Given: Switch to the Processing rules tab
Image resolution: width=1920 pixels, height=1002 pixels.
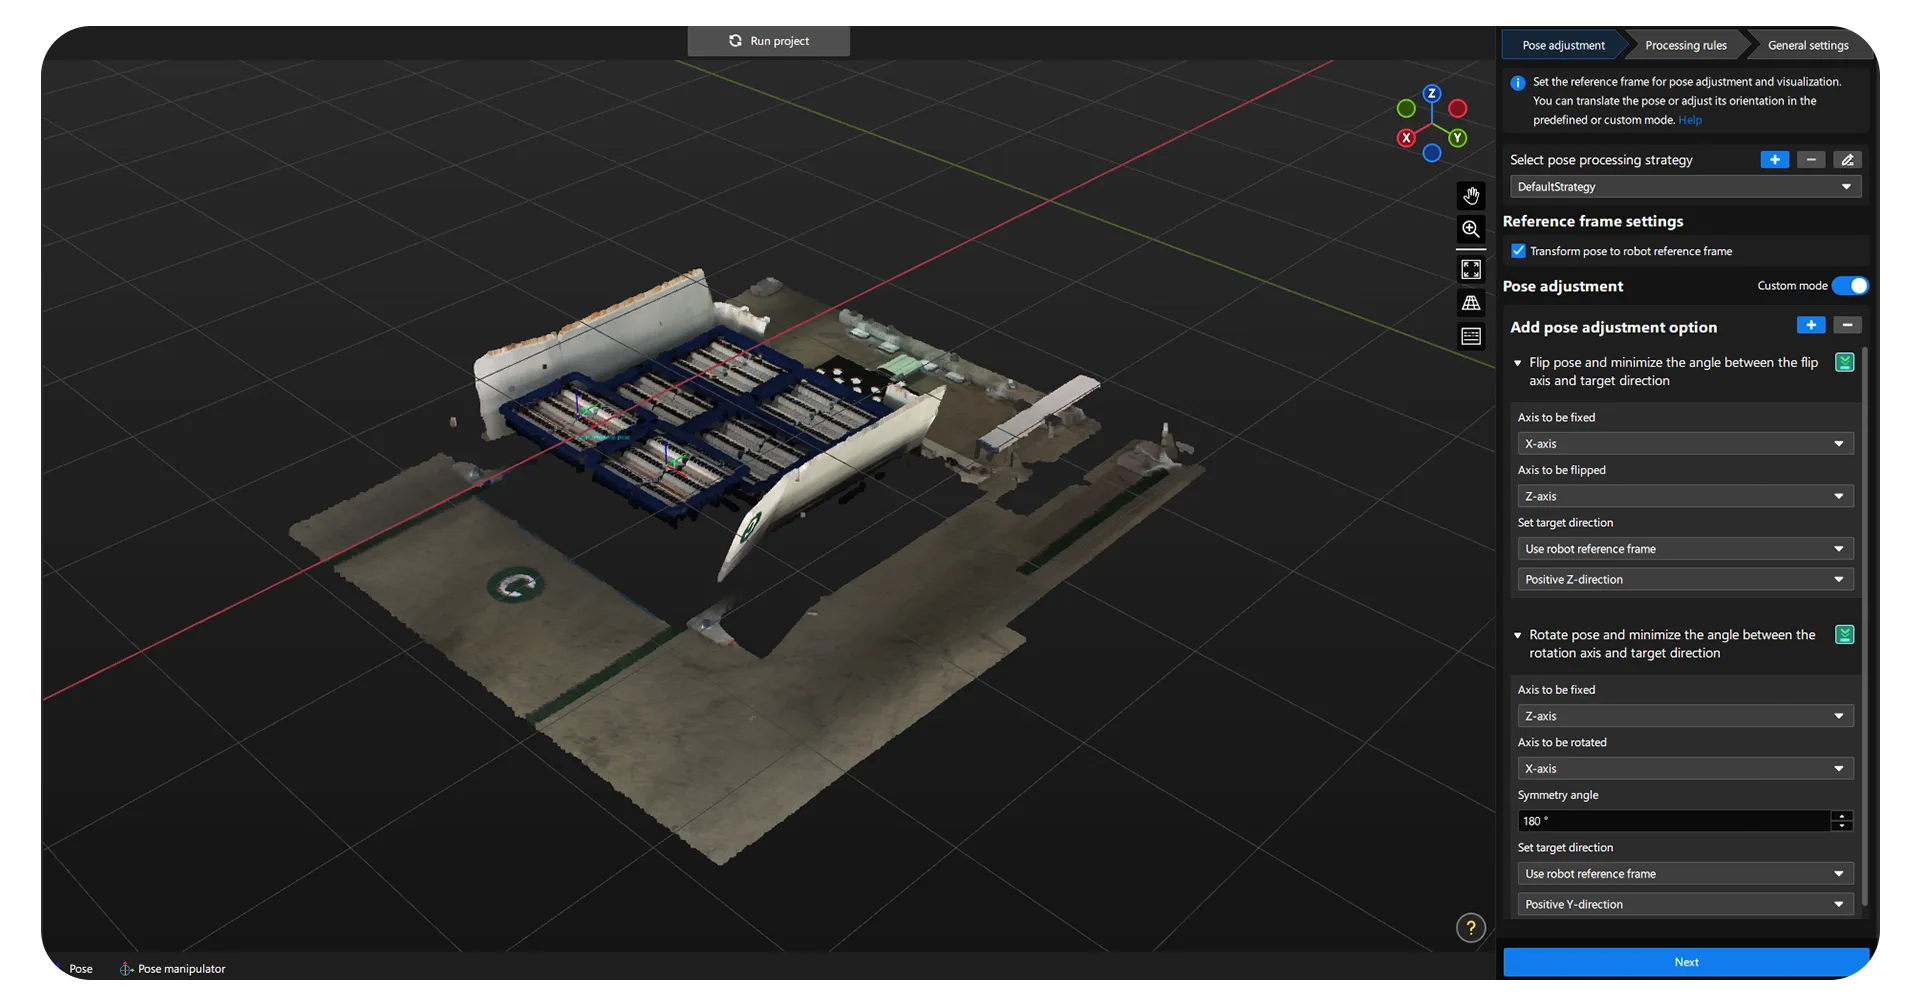Looking at the screenshot, I should (1685, 45).
